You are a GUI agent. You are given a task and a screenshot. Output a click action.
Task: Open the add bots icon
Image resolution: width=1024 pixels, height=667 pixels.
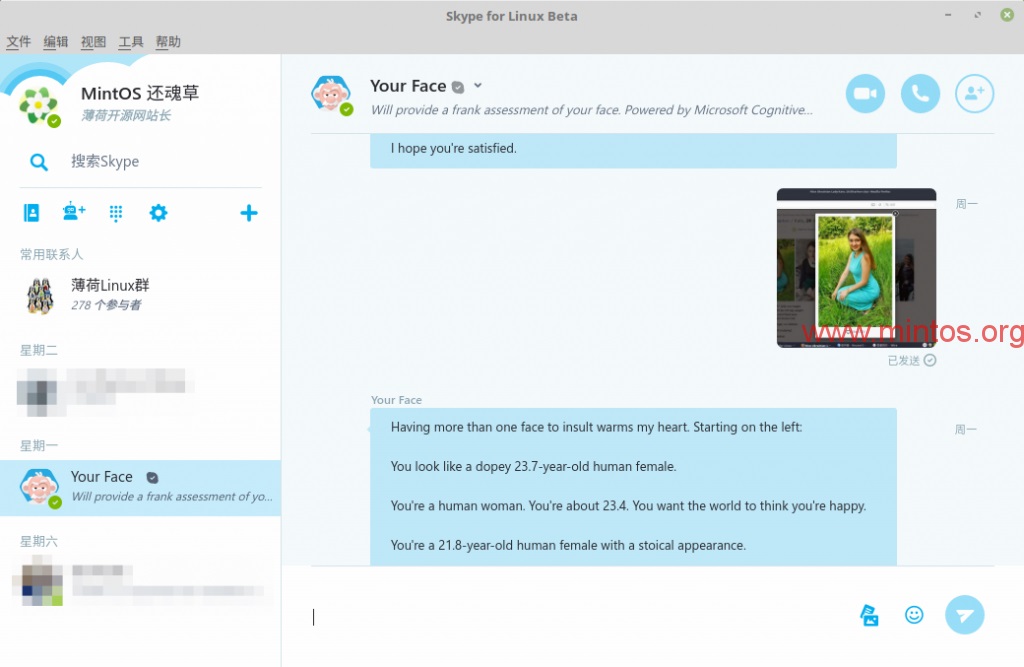coord(74,212)
